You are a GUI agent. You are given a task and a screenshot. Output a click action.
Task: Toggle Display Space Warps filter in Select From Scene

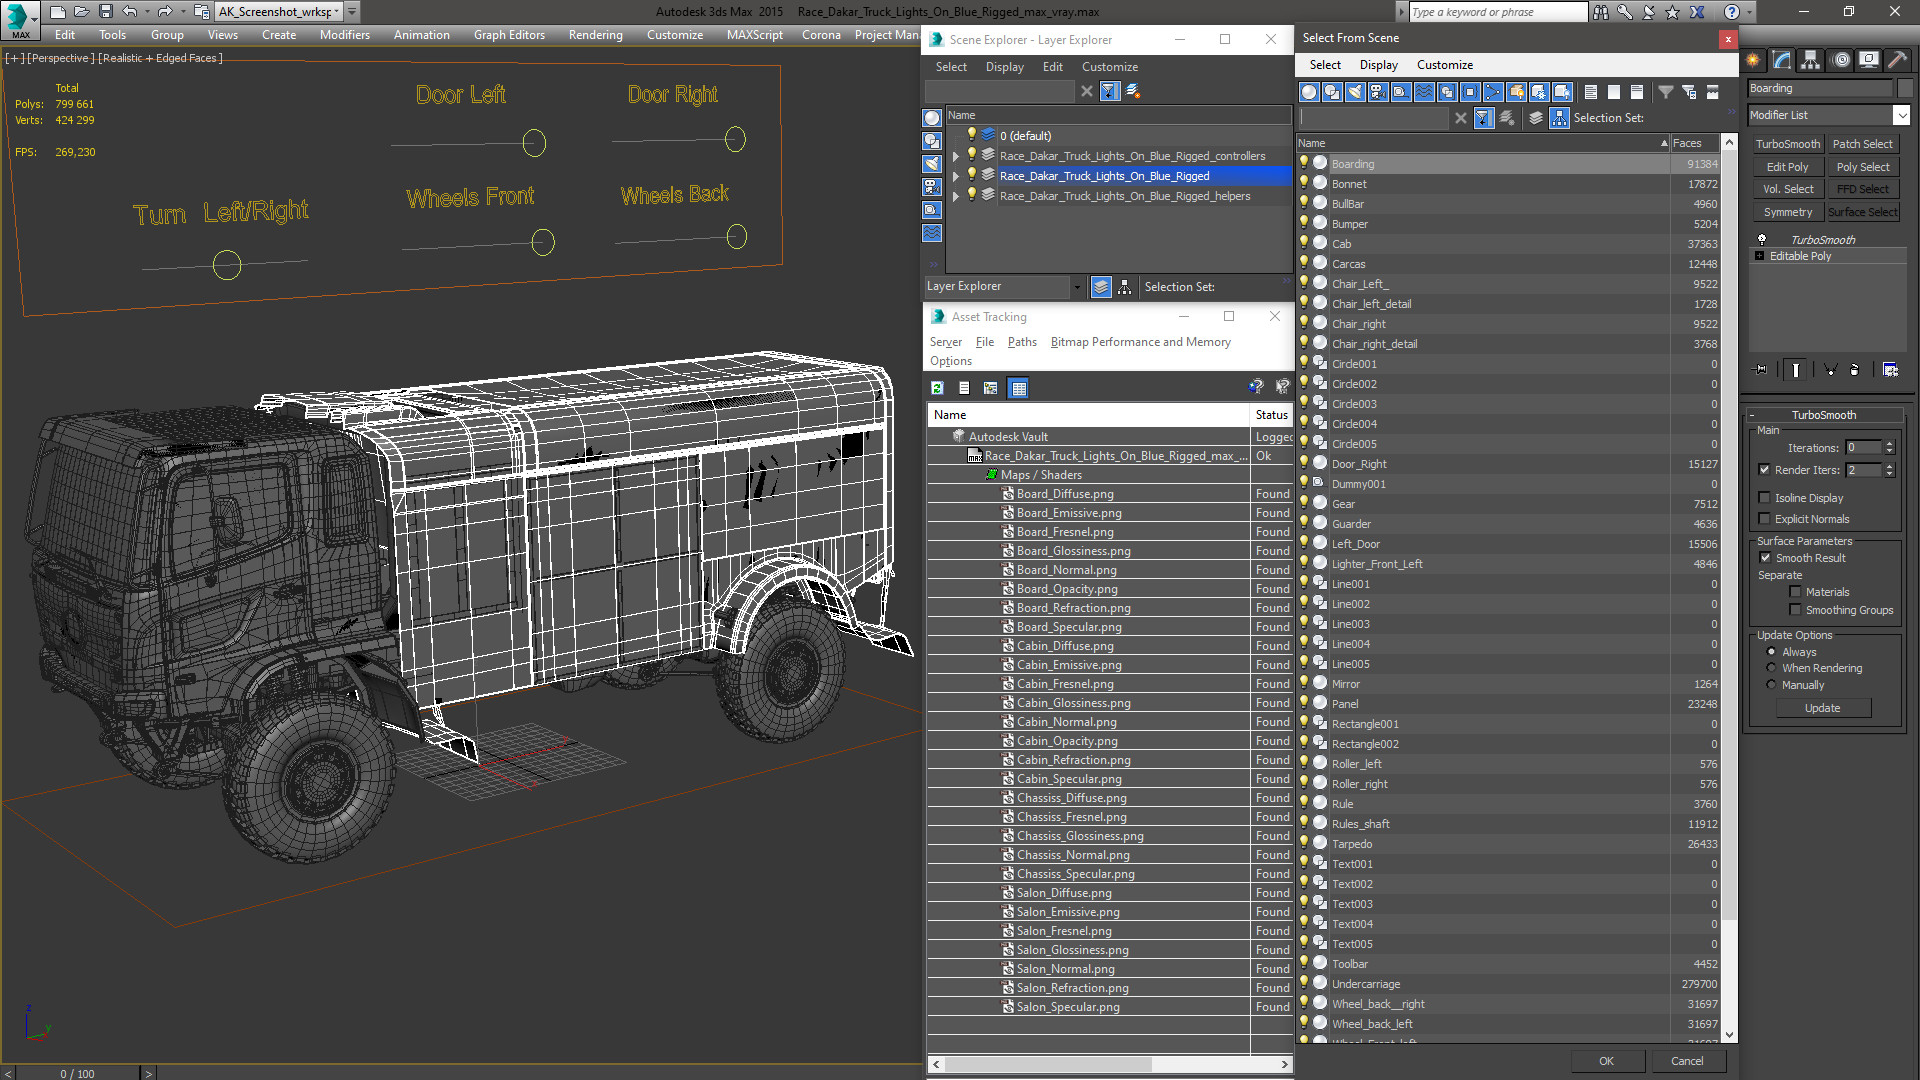pyautogui.click(x=1424, y=92)
